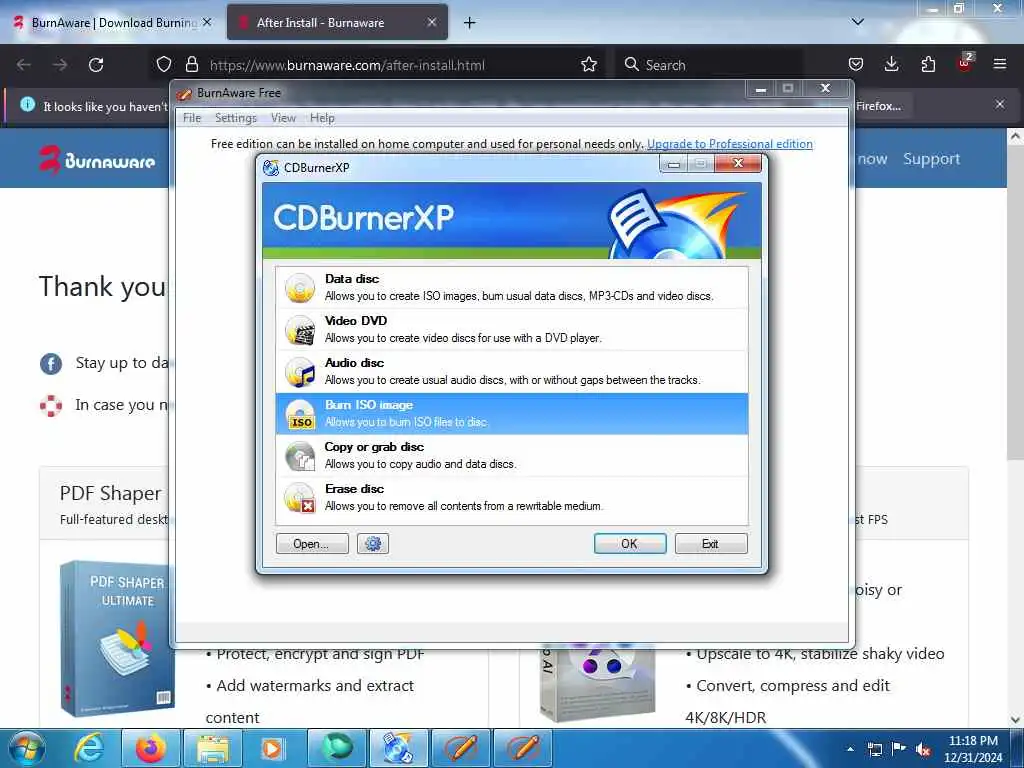Choose the Erase disc option
The image size is (1024, 768).
click(511, 498)
